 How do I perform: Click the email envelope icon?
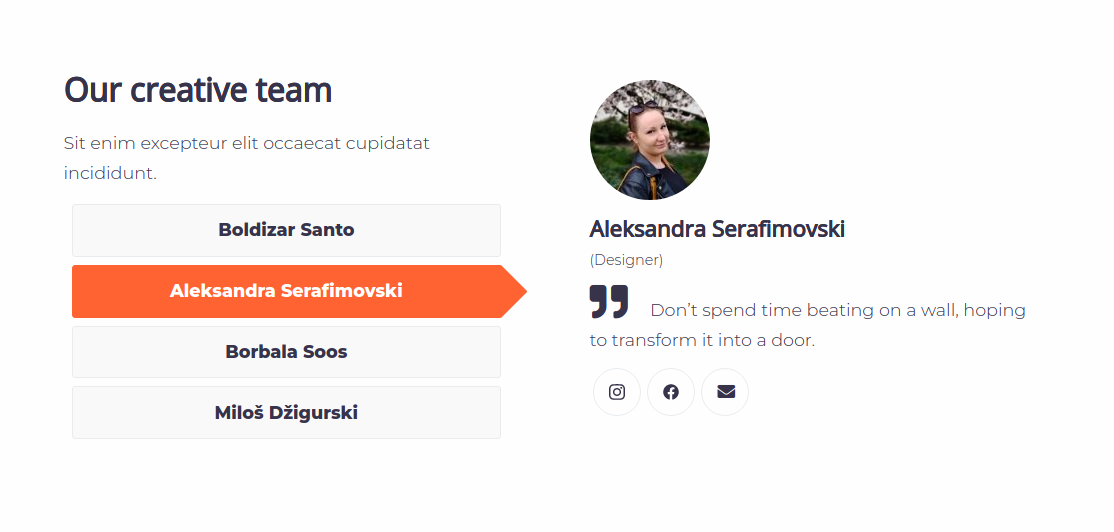725,392
